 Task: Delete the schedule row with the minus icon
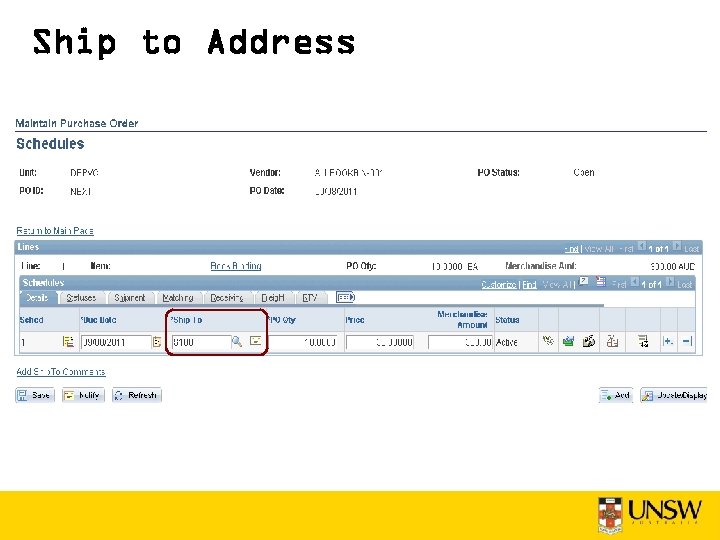[x=687, y=342]
